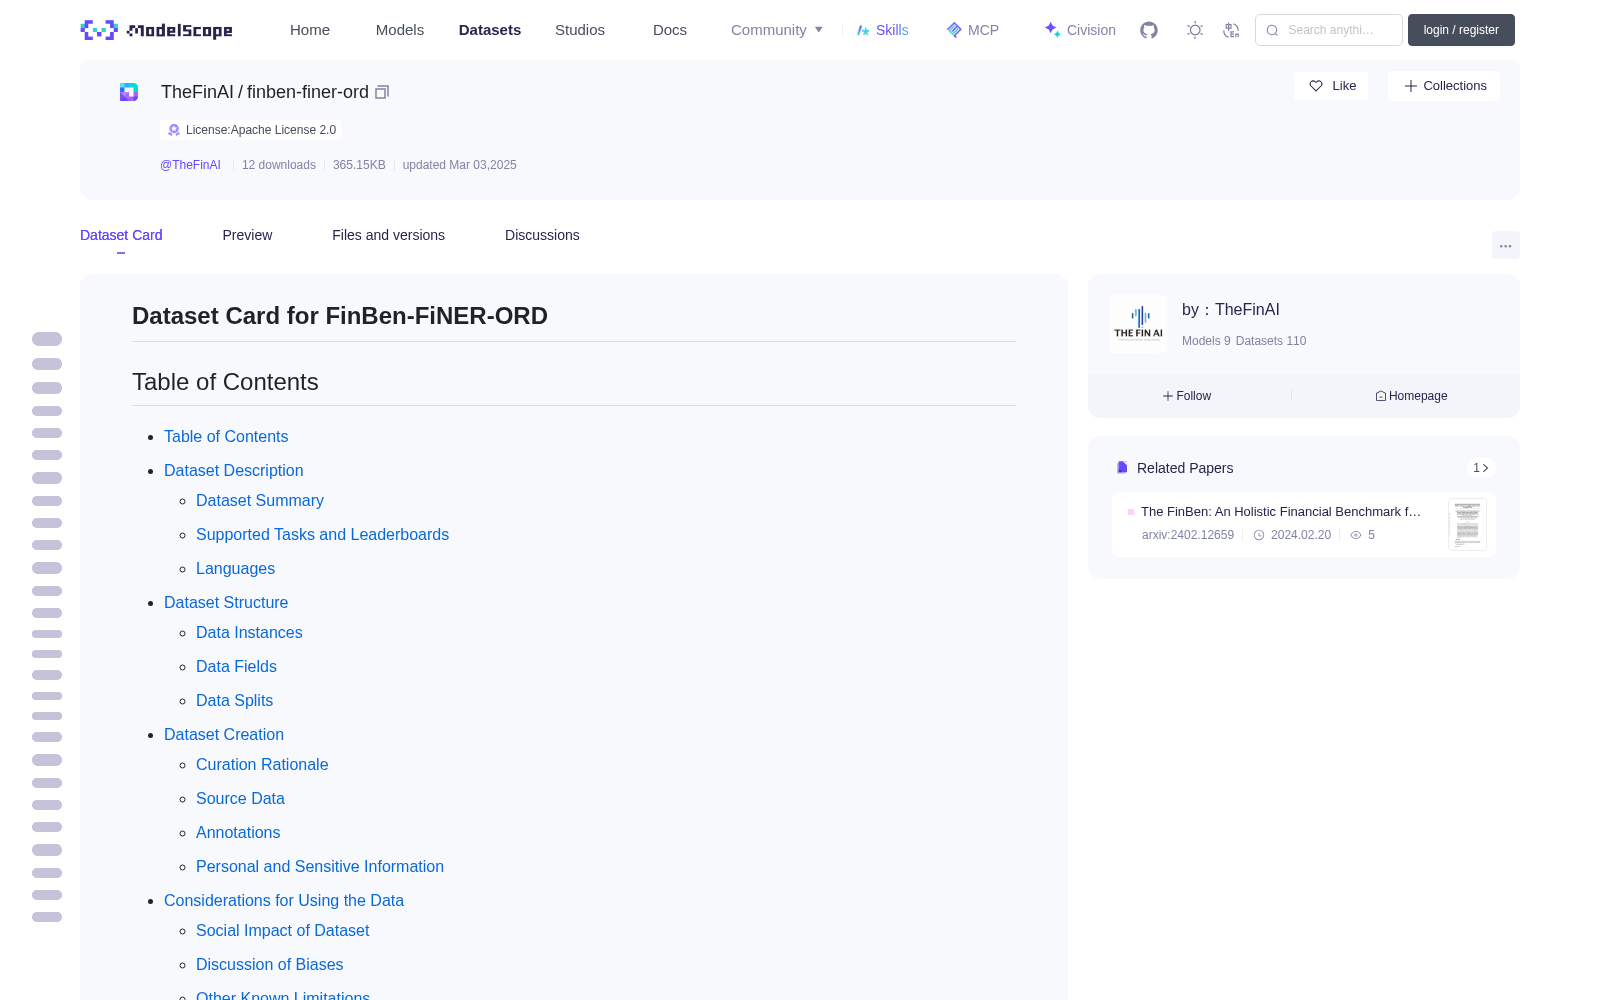This screenshot has height=1000, width=1600.
Task: Visit TheFinAI Homepage
Action: point(1411,396)
